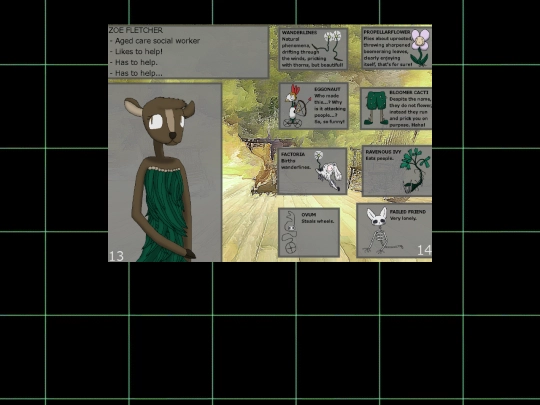Click the FABLED FRIEND title text

[x=408, y=212]
